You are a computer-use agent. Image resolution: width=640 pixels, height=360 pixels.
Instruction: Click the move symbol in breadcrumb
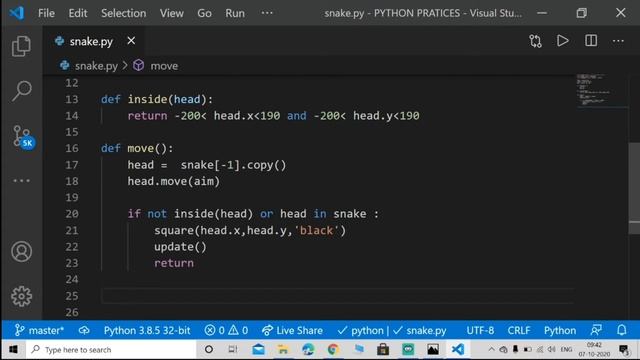[x=164, y=66]
